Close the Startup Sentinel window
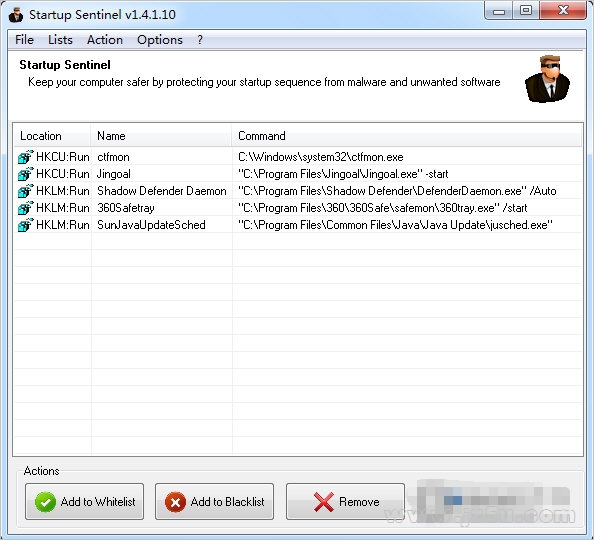The image size is (594, 540). pos(563,10)
